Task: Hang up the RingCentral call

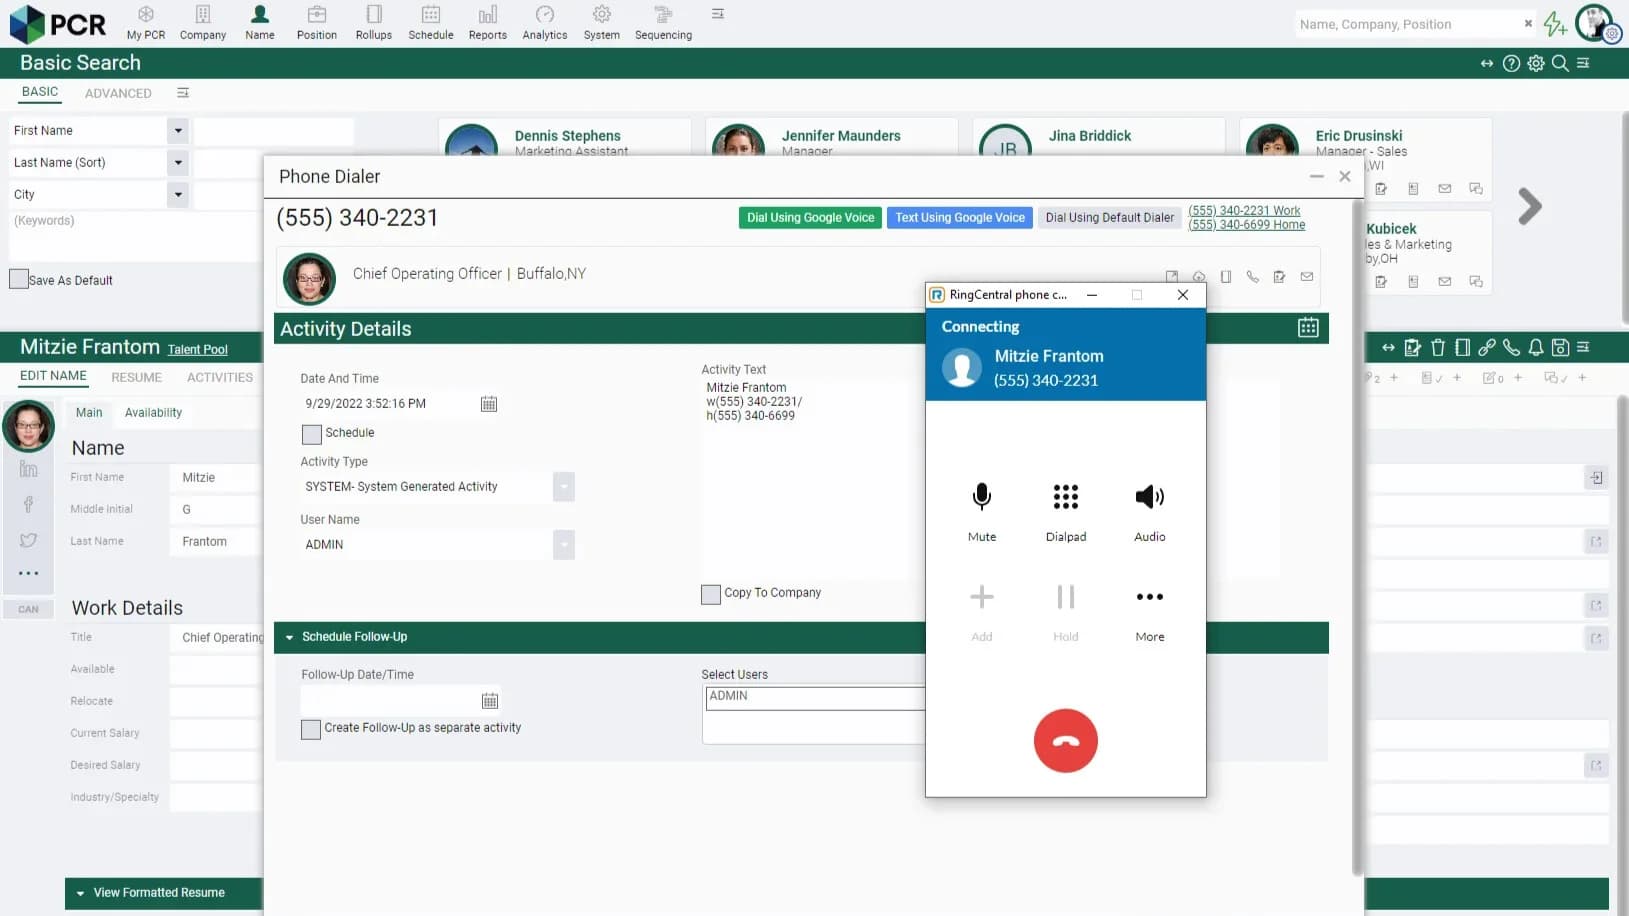Action: [x=1066, y=741]
